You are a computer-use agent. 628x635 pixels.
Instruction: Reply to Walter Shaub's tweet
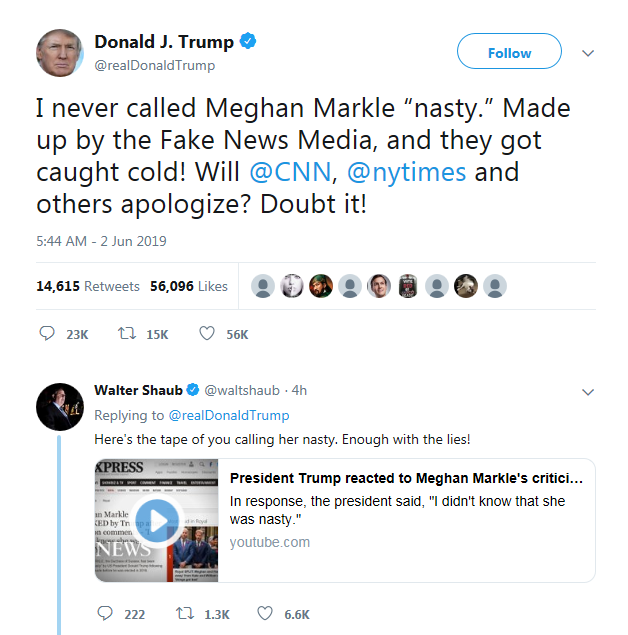104,613
